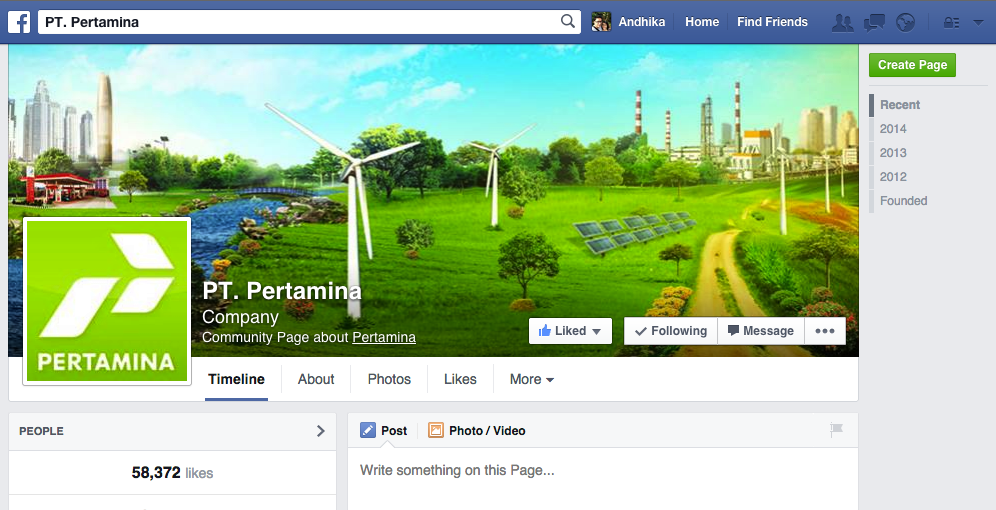Expand the People section chevron
This screenshot has width=996, height=510.
click(x=321, y=431)
